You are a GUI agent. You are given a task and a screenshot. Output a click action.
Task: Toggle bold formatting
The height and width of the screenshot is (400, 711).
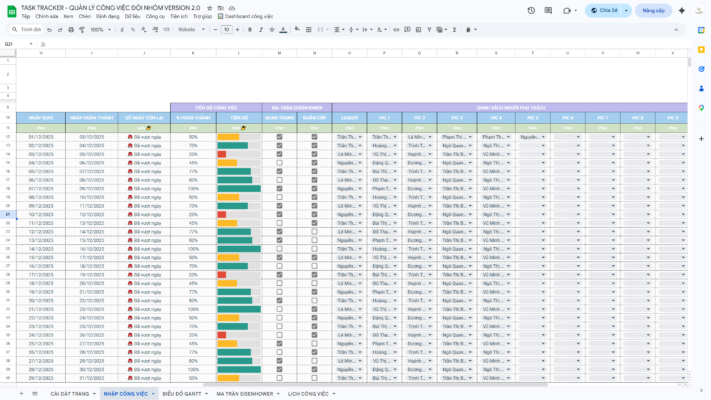(250, 29)
